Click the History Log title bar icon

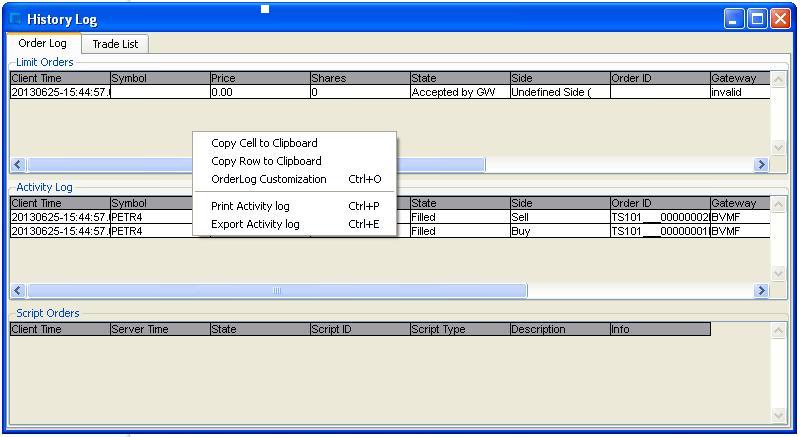[15, 19]
